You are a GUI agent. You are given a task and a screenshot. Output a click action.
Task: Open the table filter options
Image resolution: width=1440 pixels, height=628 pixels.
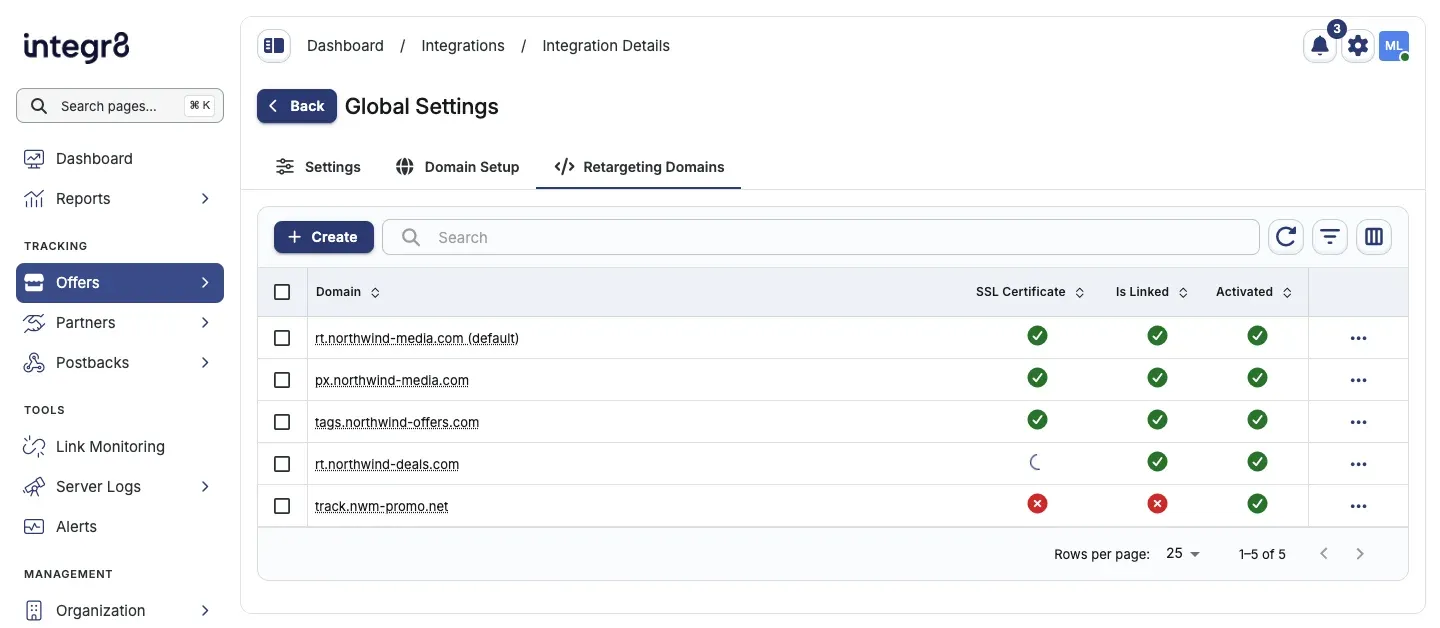[1330, 237]
